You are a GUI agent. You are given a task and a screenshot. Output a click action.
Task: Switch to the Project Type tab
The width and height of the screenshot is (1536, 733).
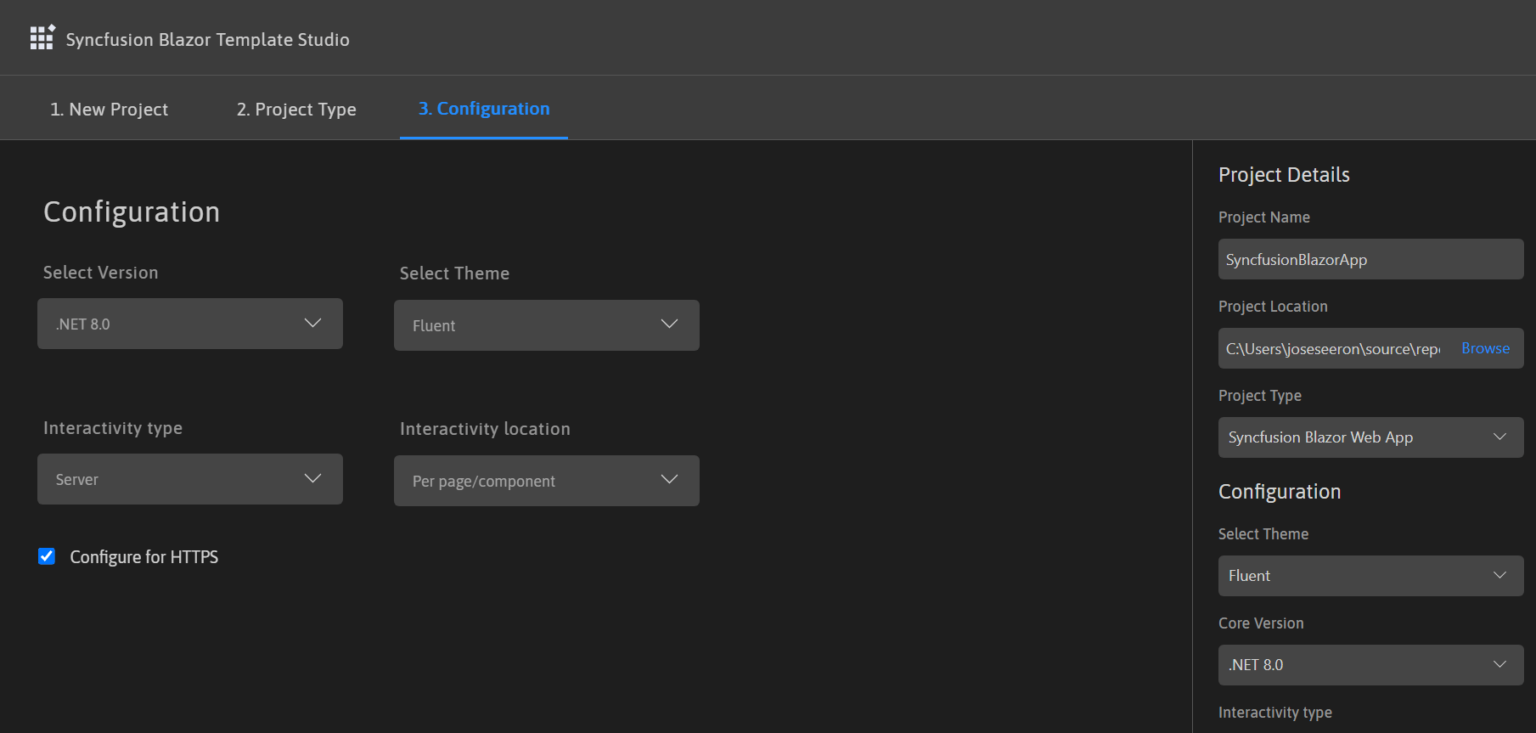(296, 108)
